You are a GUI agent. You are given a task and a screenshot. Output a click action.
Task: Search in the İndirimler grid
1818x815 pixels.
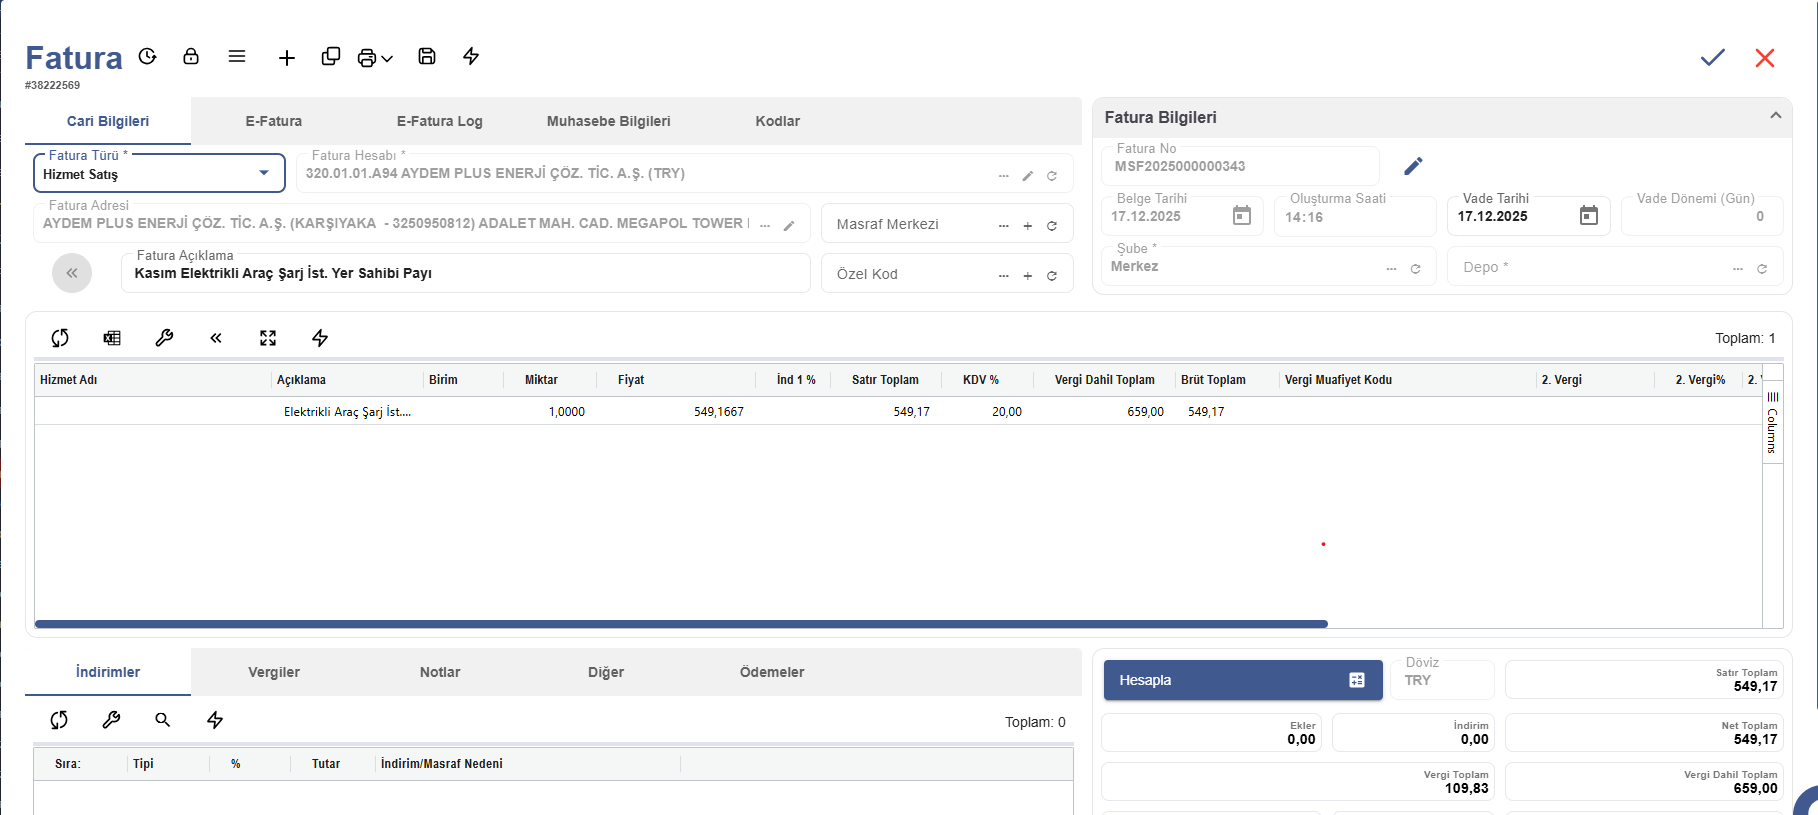[x=163, y=720]
